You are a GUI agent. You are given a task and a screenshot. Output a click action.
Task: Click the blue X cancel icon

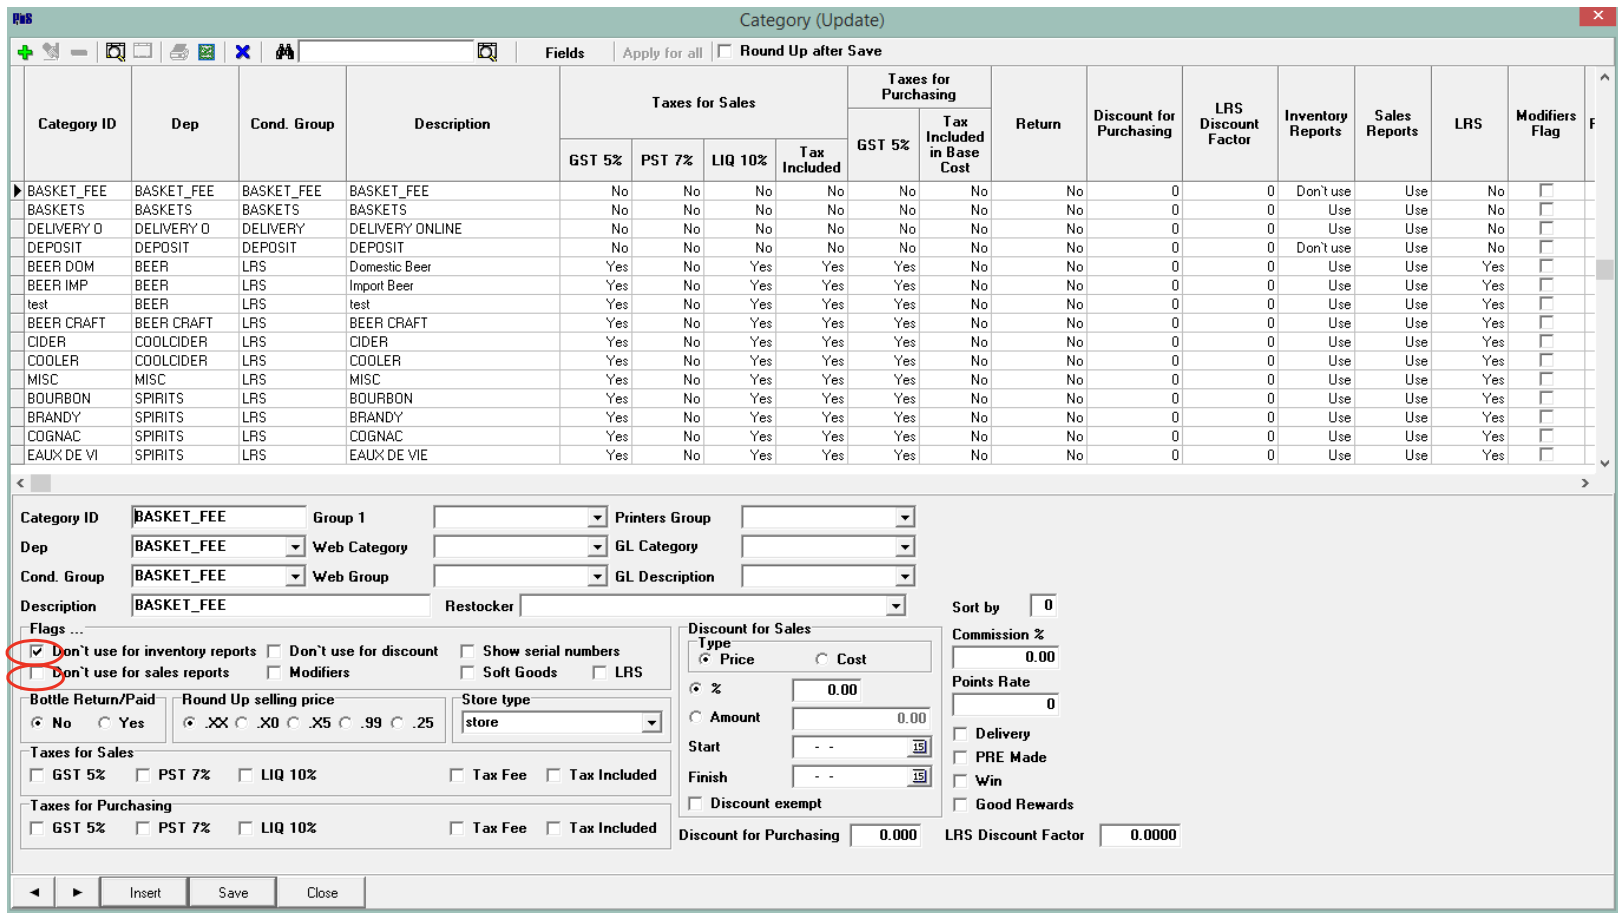(x=242, y=52)
